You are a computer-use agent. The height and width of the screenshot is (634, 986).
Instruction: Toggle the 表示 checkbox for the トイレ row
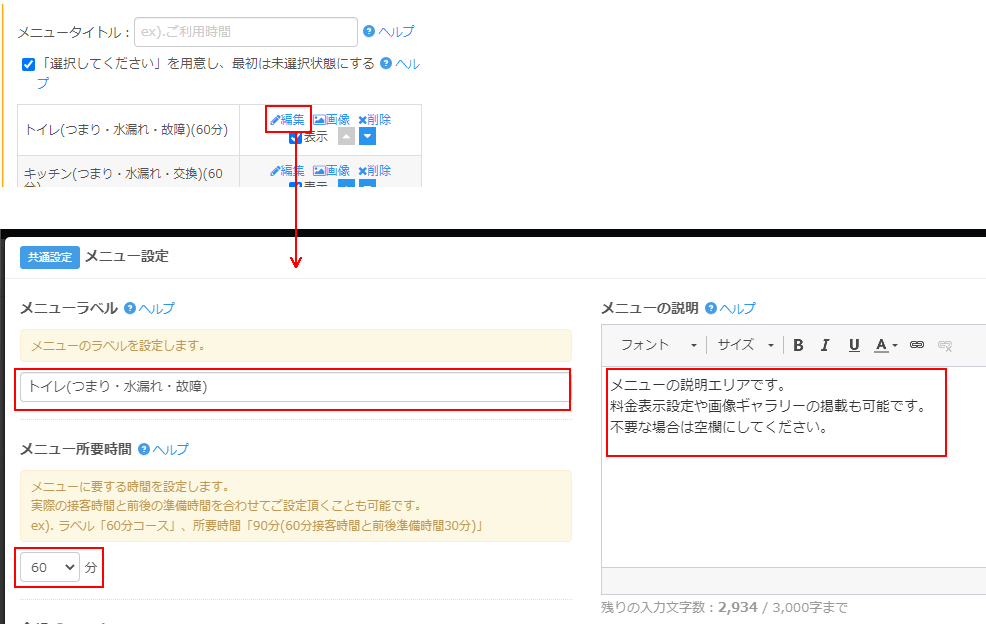pyautogui.click(x=295, y=138)
